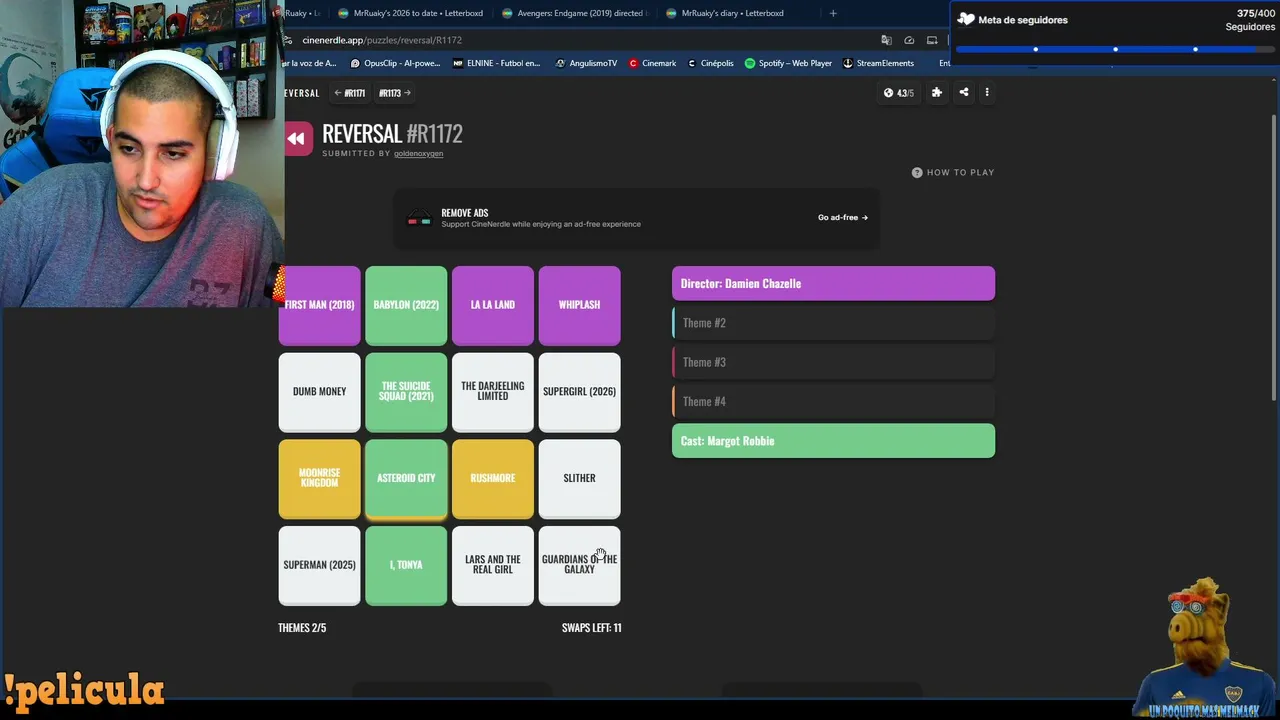Select the I, Tonya tile
The width and height of the screenshot is (1280, 720).
(406, 566)
